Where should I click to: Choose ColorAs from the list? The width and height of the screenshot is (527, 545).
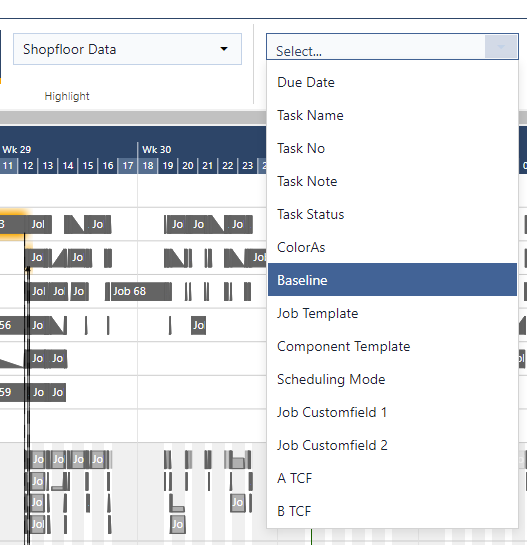click(x=392, y=247)
